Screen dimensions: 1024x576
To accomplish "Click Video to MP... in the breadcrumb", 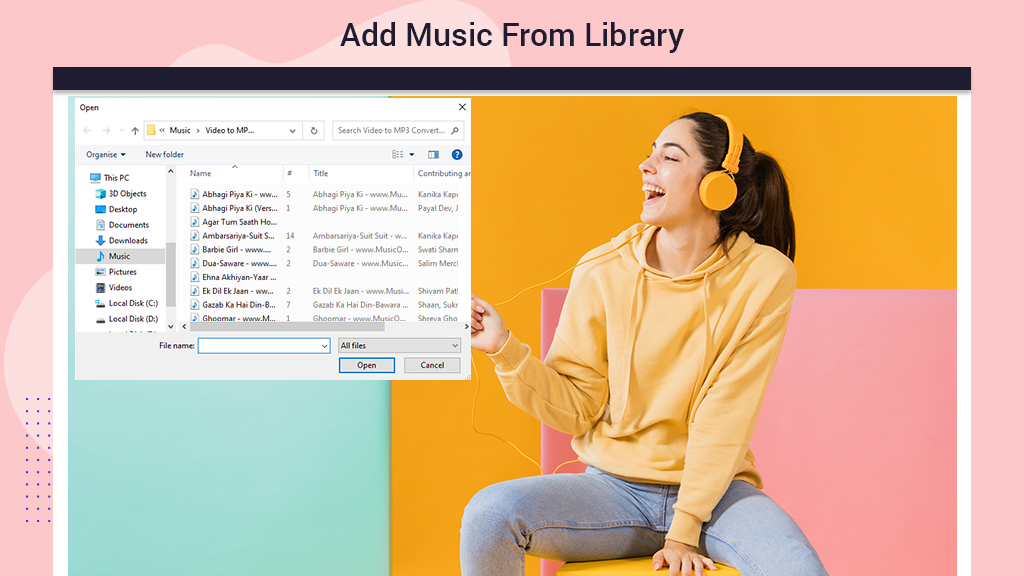I will [x=230, y=131].
